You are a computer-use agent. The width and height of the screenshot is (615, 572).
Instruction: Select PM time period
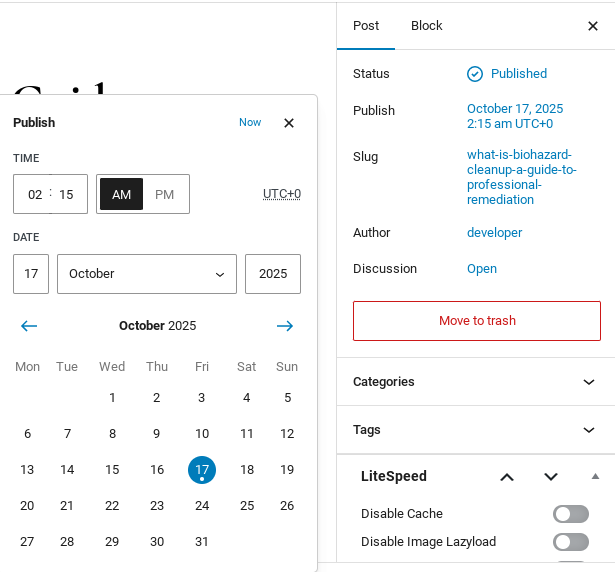point(165,194)
